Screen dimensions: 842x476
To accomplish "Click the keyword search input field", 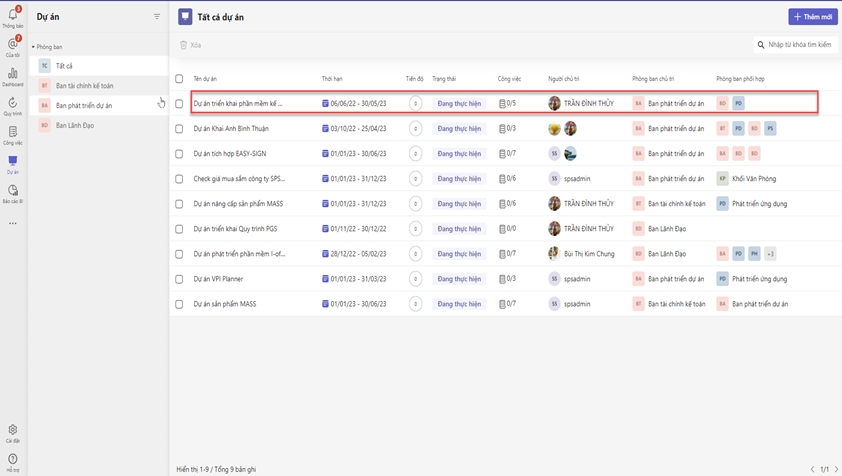I will (798, 45).
